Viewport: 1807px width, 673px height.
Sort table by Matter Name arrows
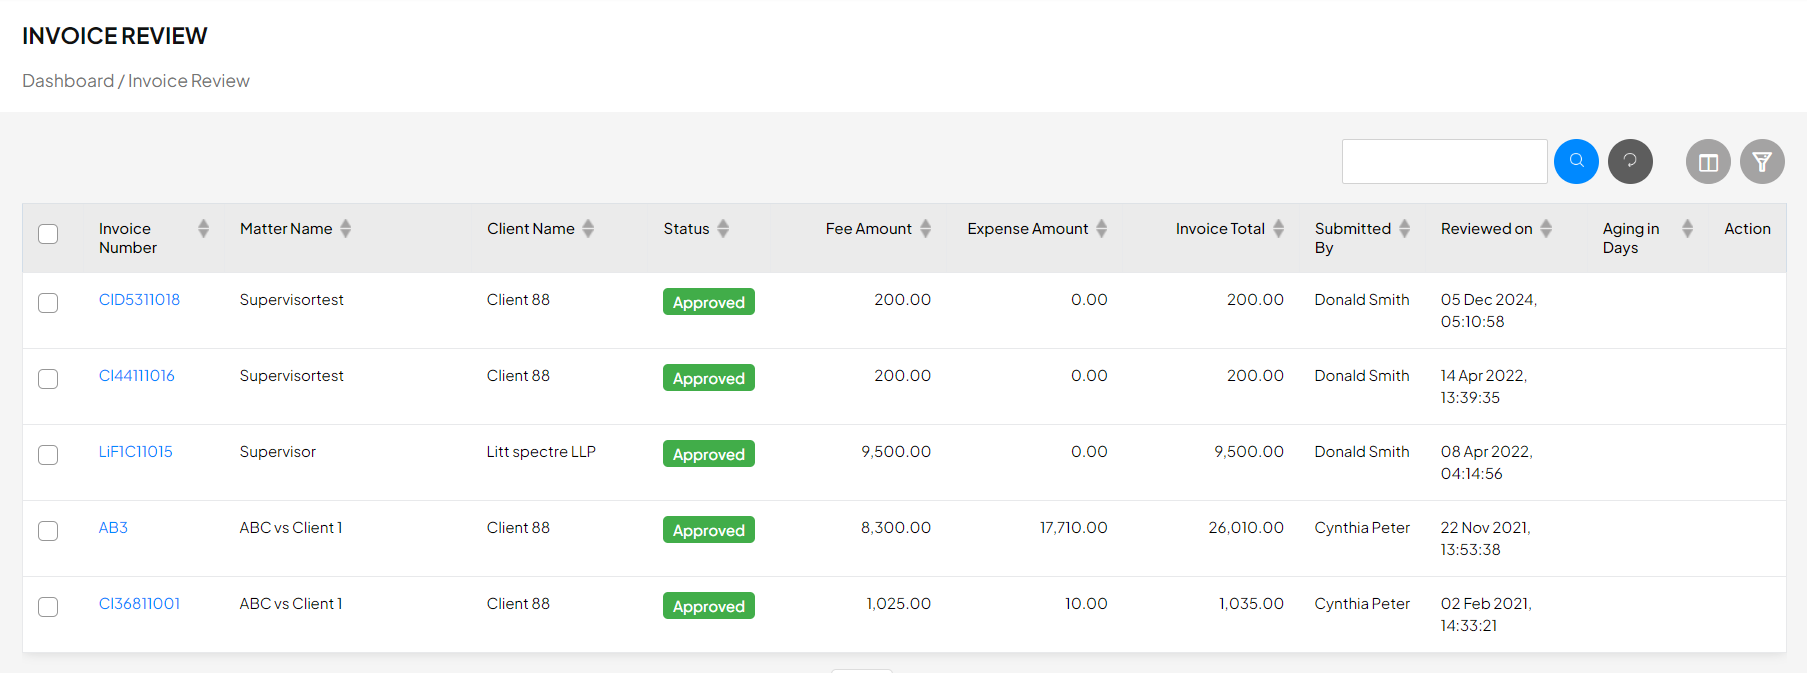346,229
